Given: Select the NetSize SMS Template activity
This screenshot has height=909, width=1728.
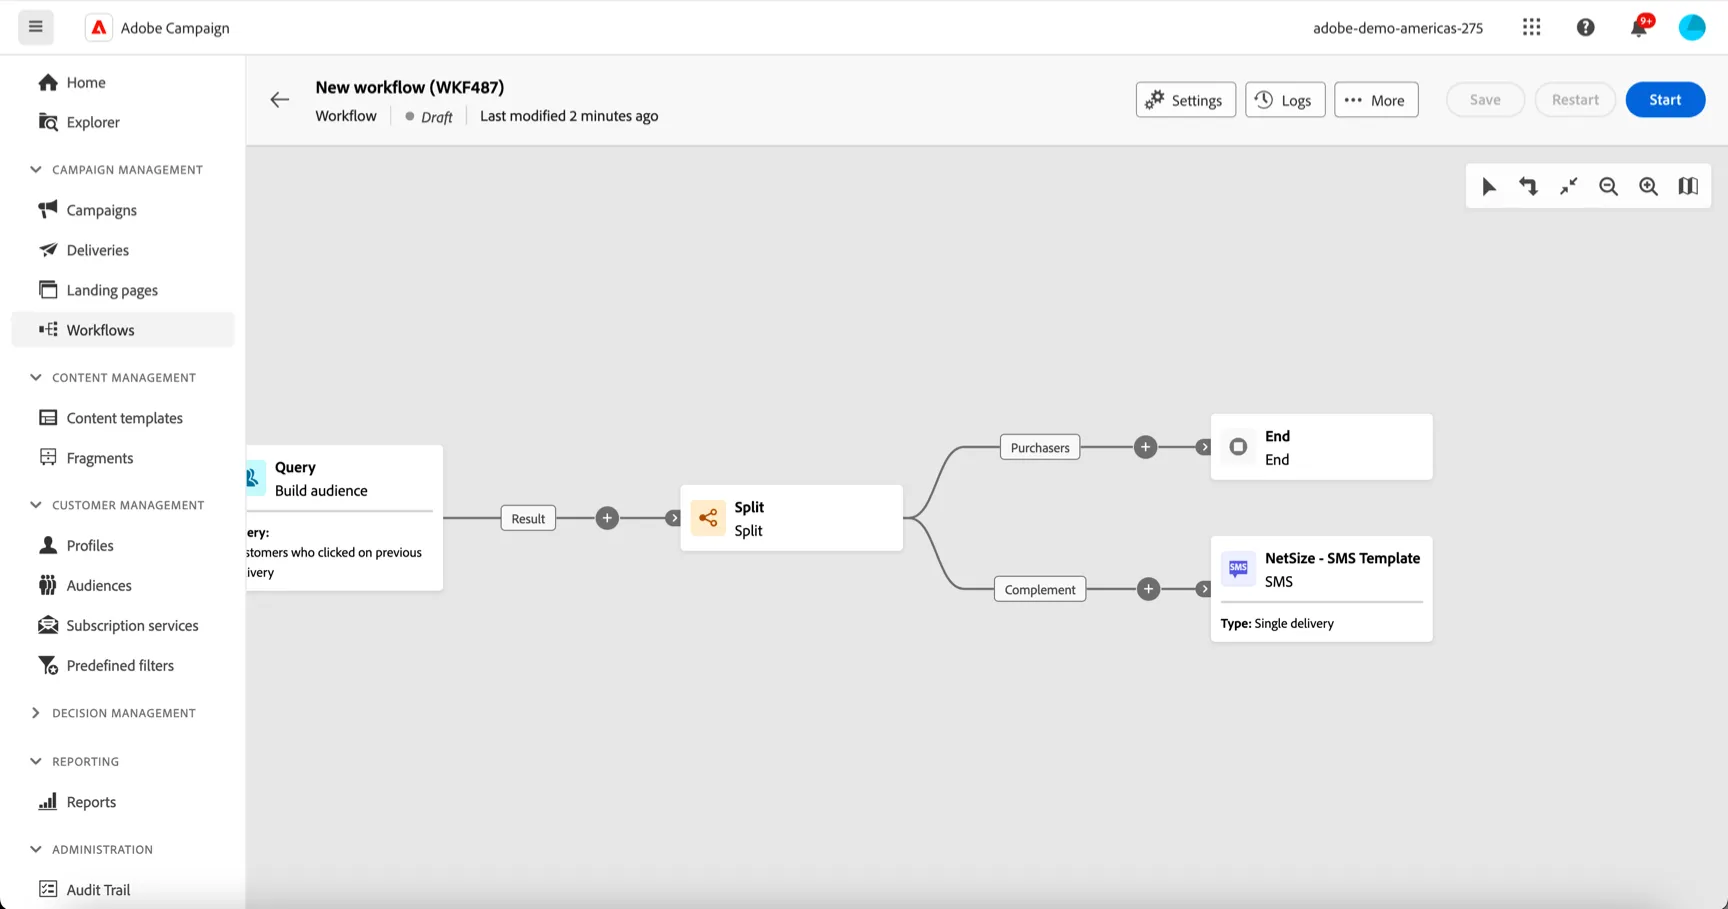Looking at the screenshot, I should pos(1321,589).
